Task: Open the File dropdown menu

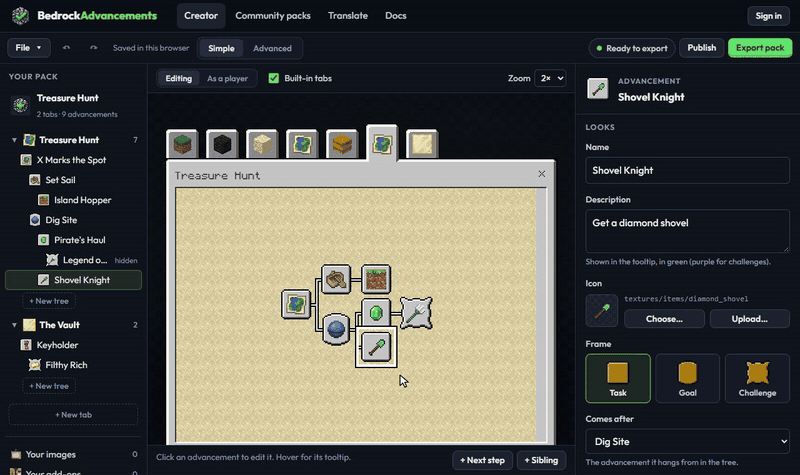Action: 29,48
